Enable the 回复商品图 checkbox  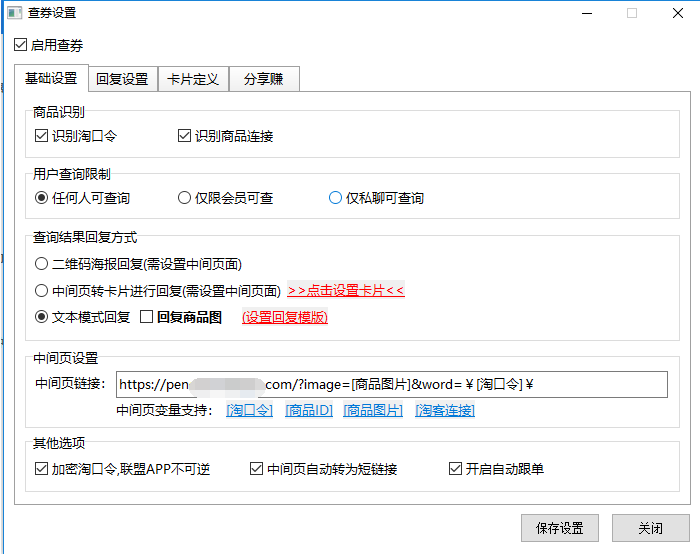147,317
